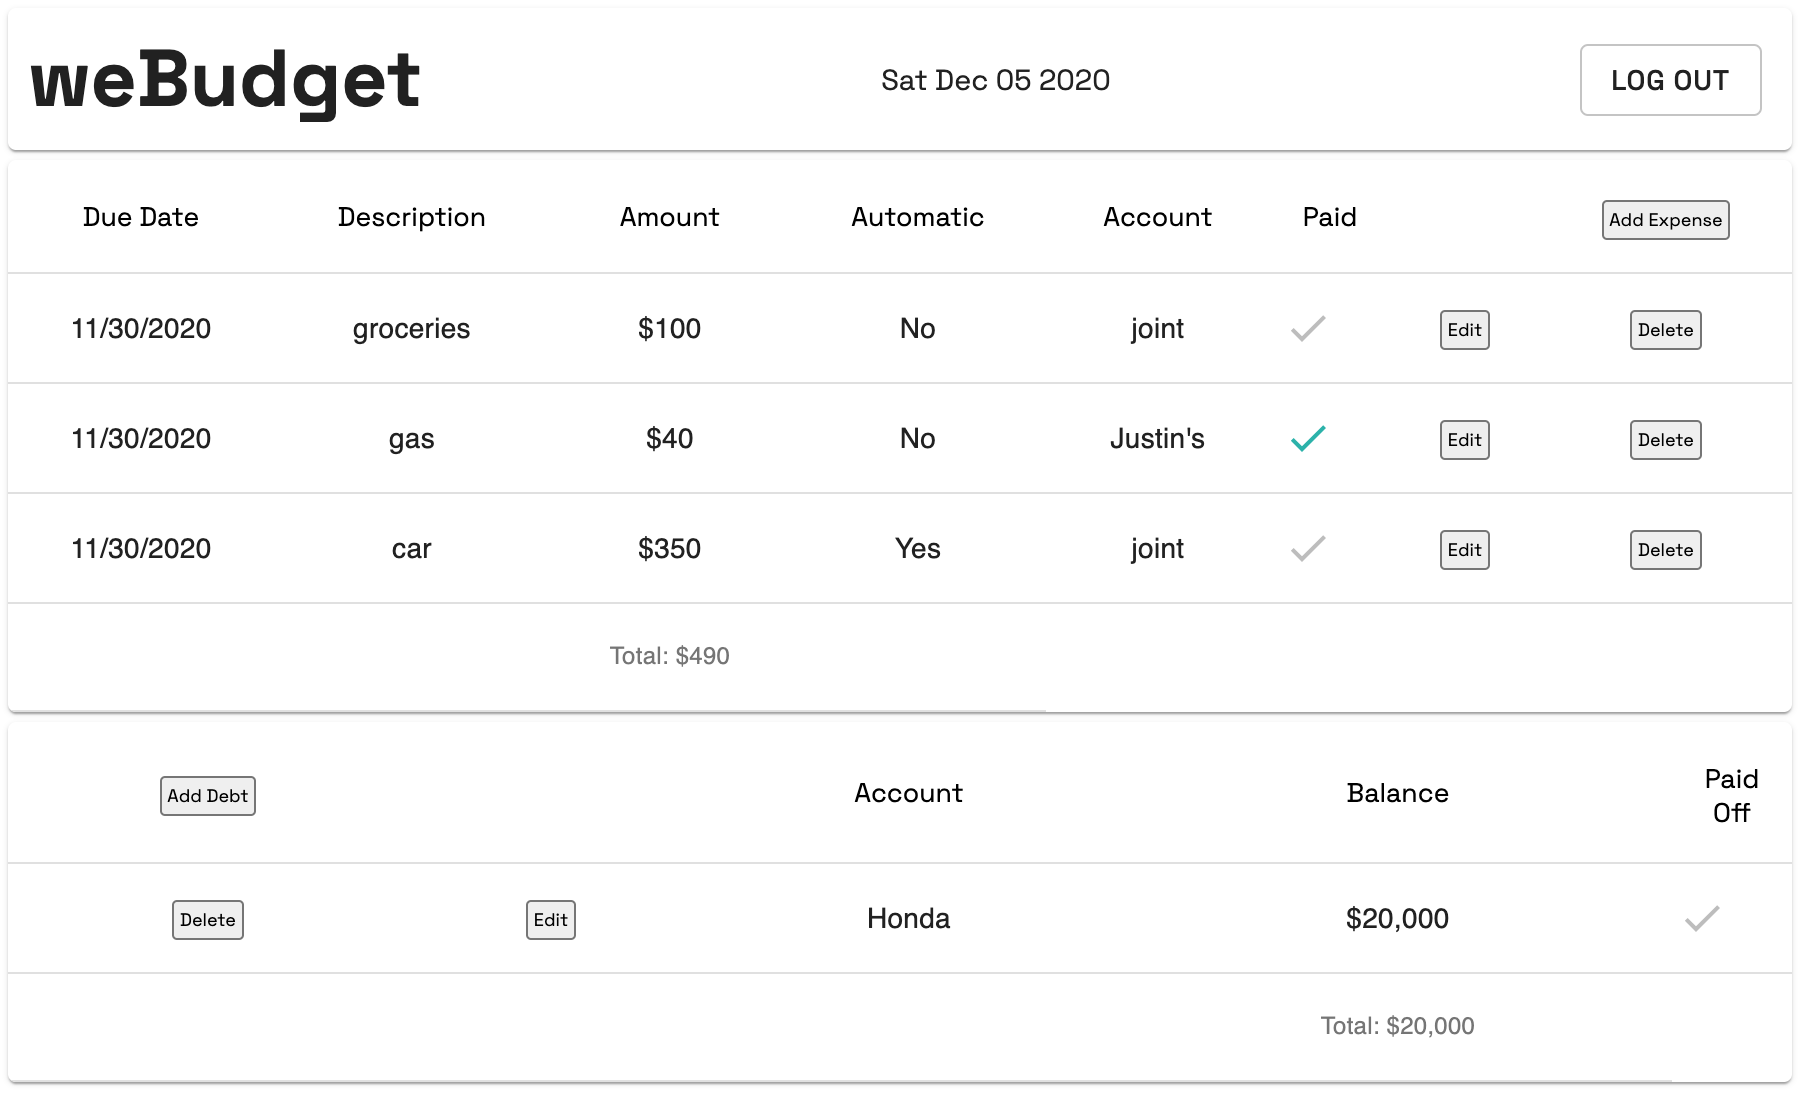Image resolution: width=1798 pixels, height=1096 pixels.
Task: Select the $20,000 balance cell
Action: coord(1397,919)
